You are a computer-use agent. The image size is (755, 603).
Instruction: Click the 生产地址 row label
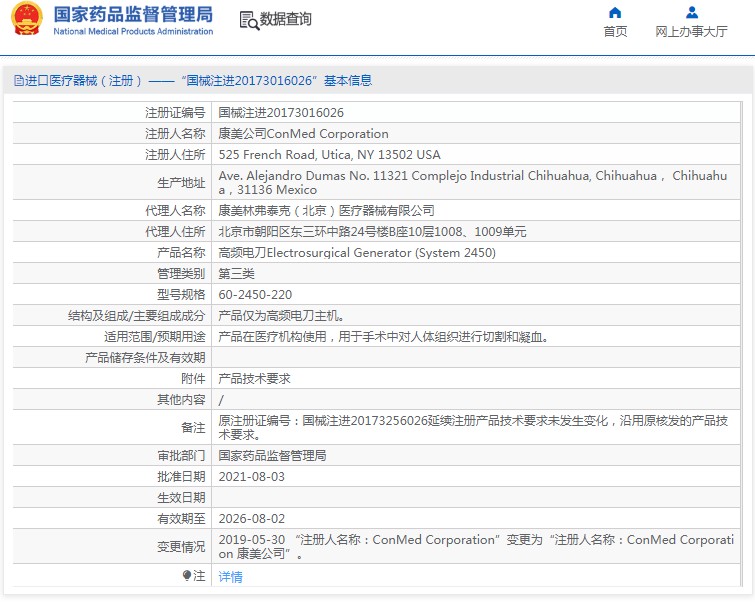click(181, 183)
